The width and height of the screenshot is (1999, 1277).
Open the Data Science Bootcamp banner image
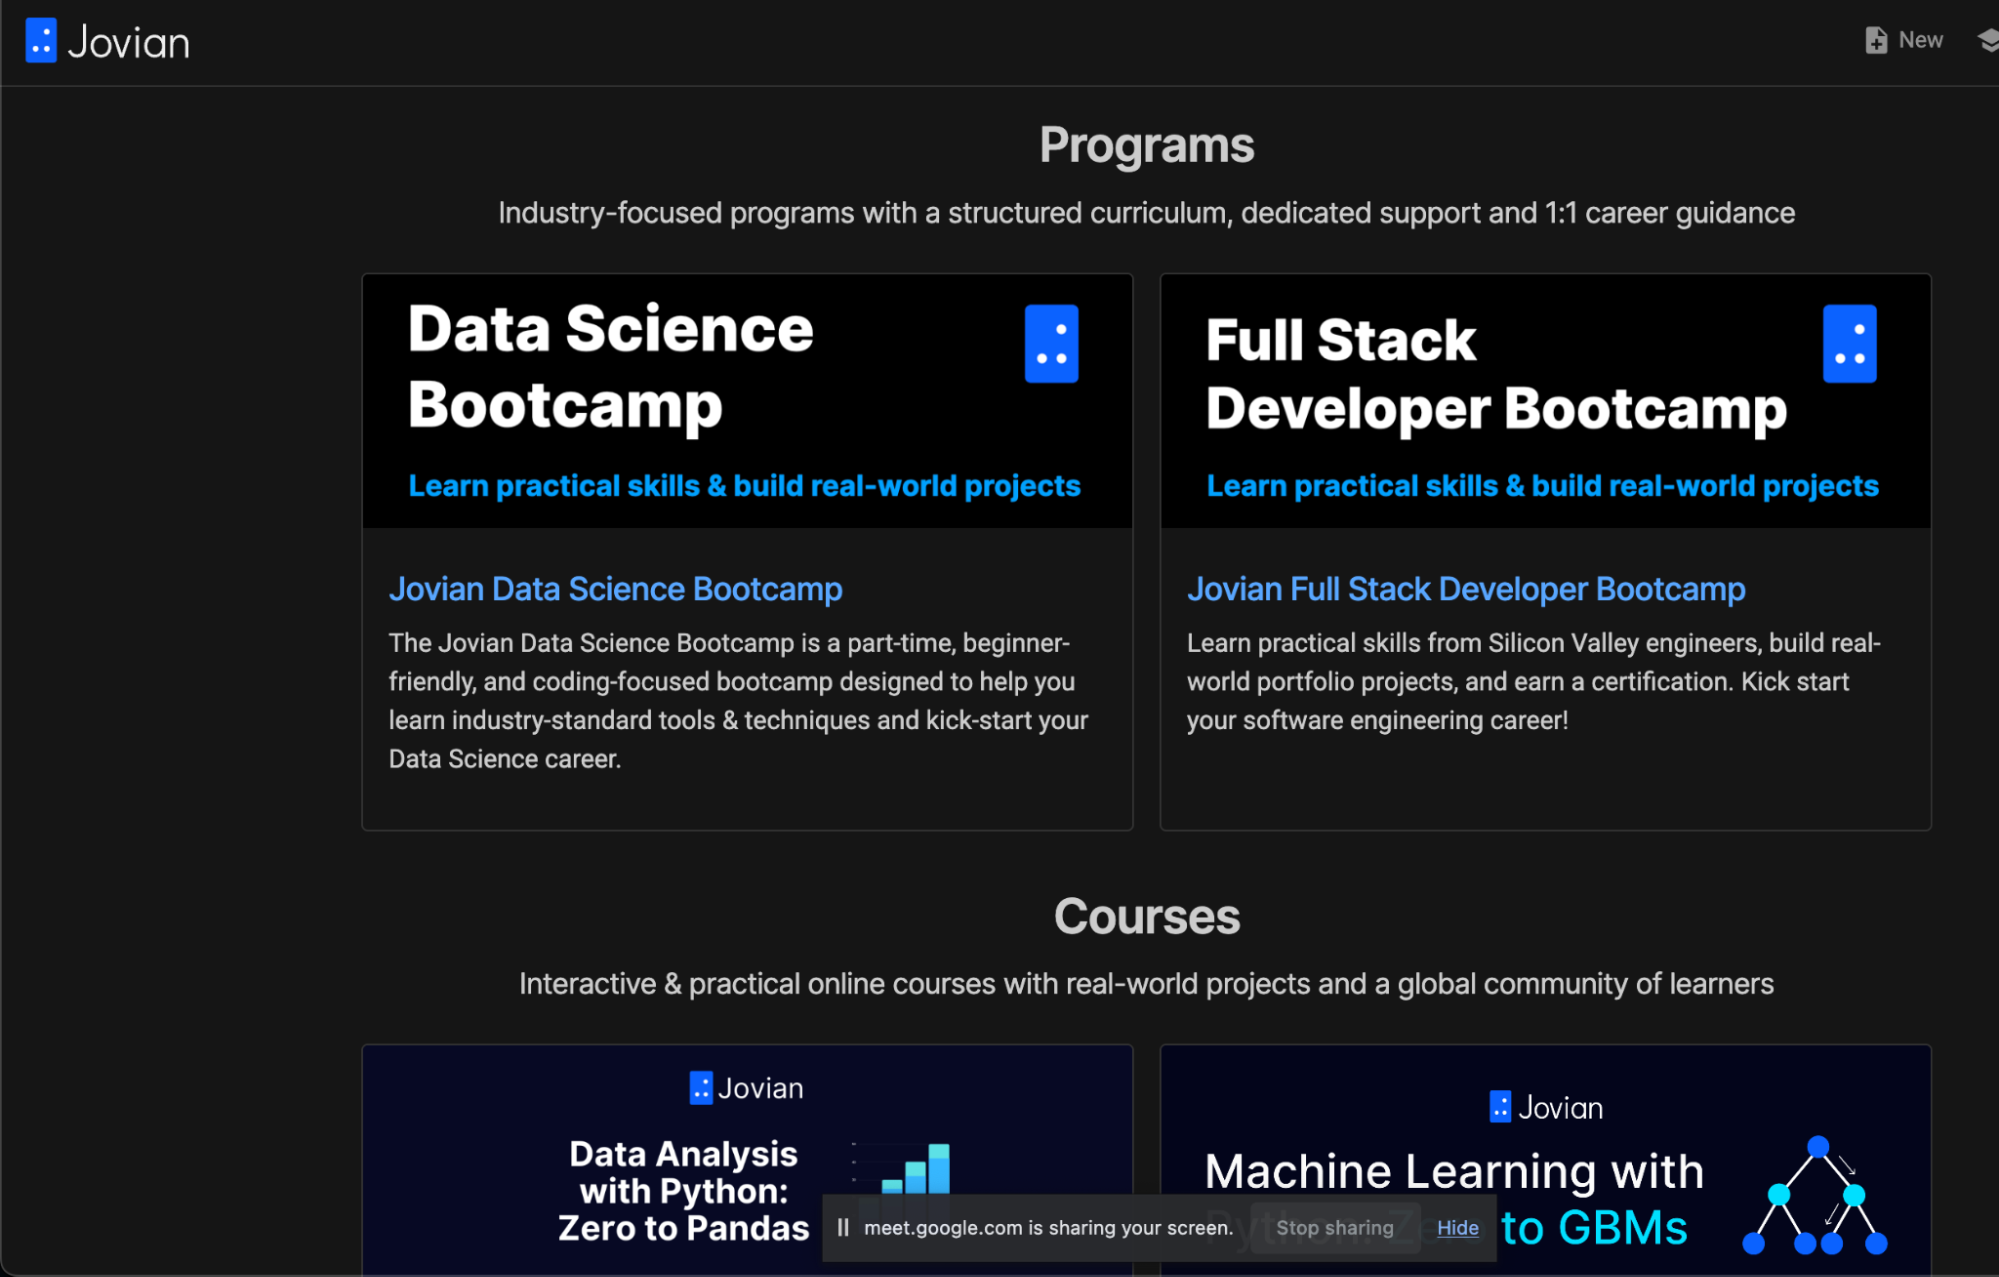(x=747, y=401)
